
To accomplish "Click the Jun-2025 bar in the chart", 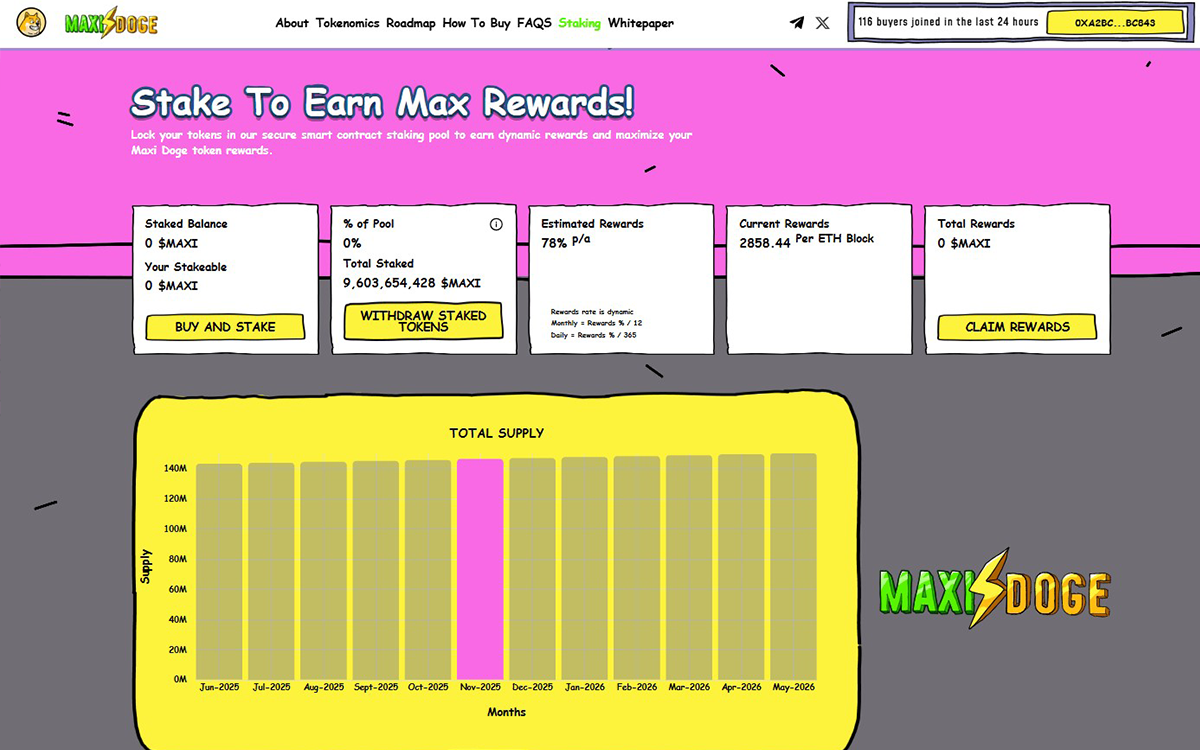I will [x=219, y=572].
